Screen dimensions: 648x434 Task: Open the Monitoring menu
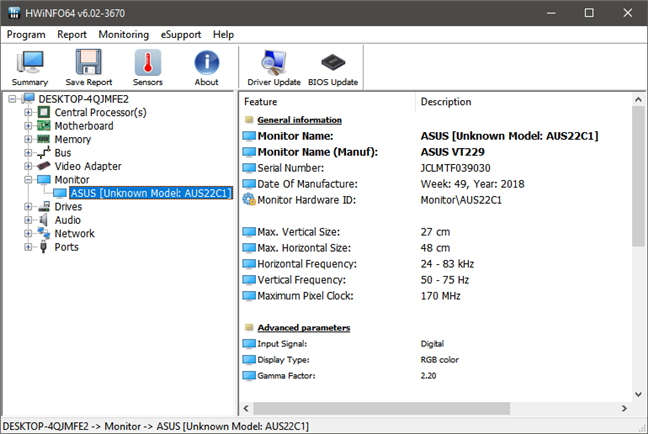(x=124, y=34)
